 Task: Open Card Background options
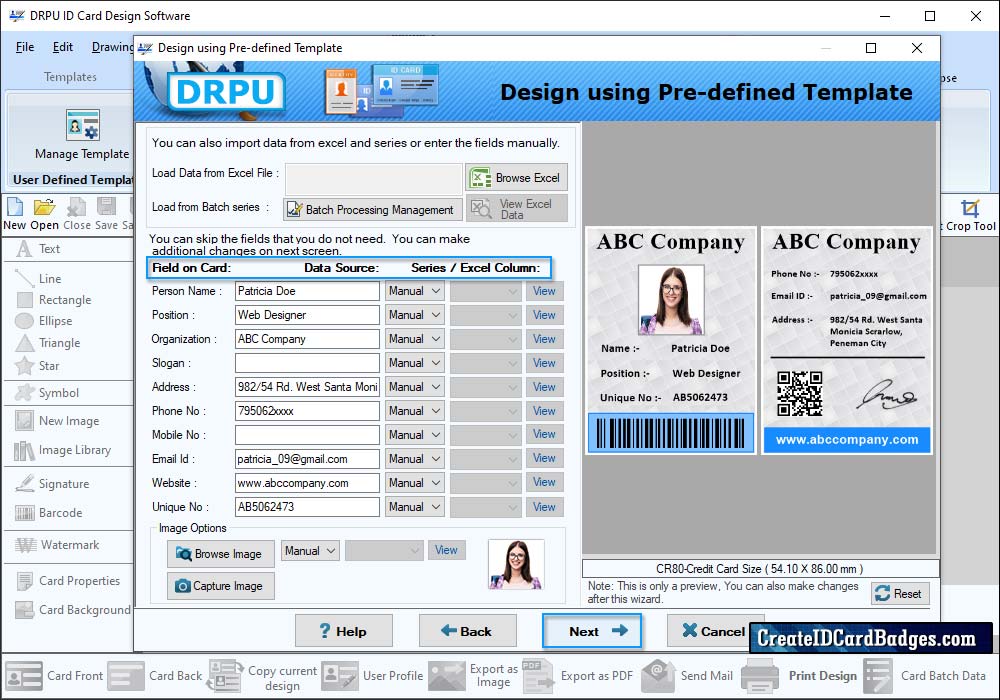coord(73,610)
